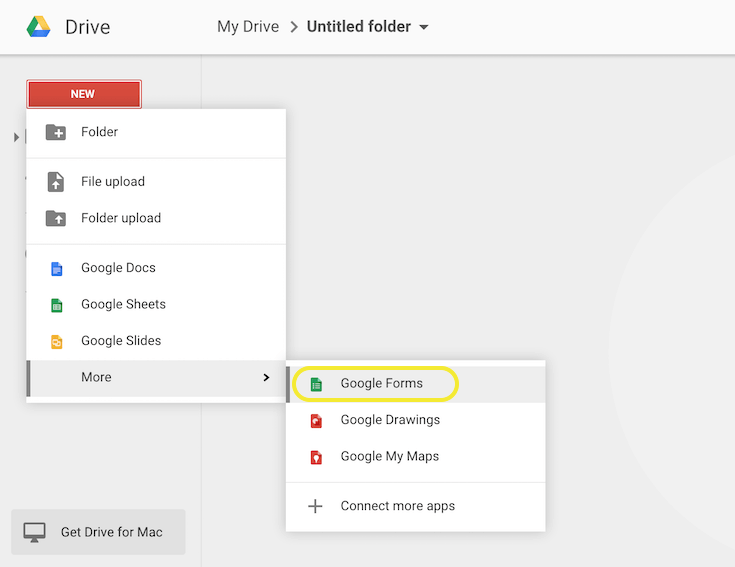Click the Google Forms icon

click(316, 384)
